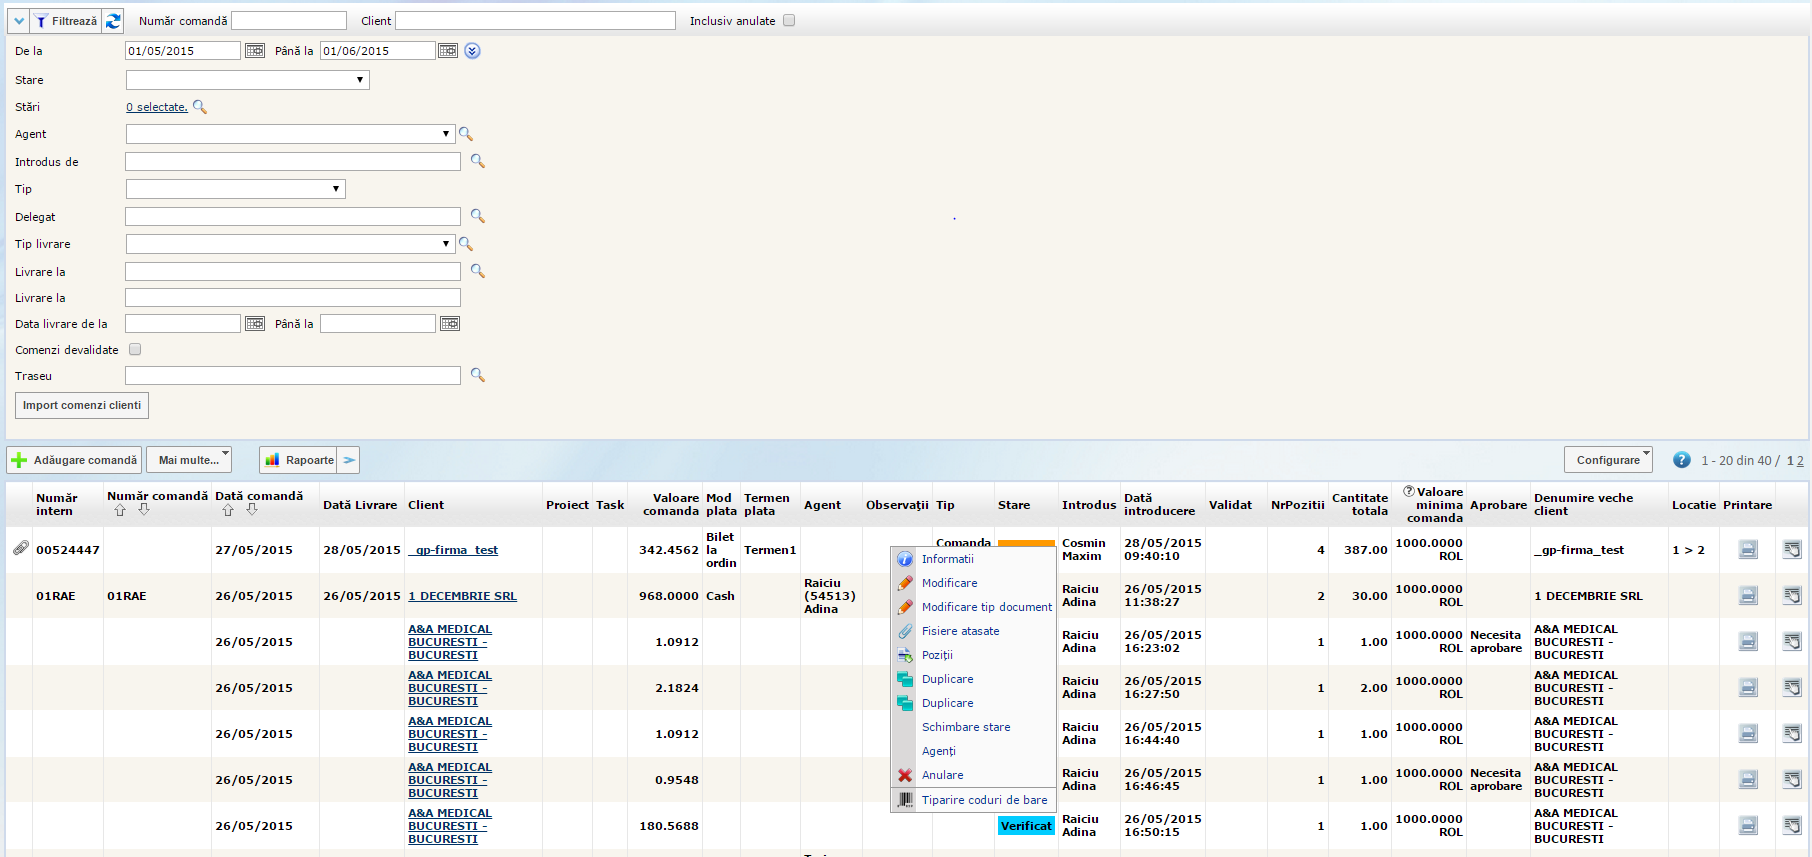Image resolution: width=1812 pixels, height=857 pixels.
Task: Click the Adăugare comandă button
Action: [75, 460]
